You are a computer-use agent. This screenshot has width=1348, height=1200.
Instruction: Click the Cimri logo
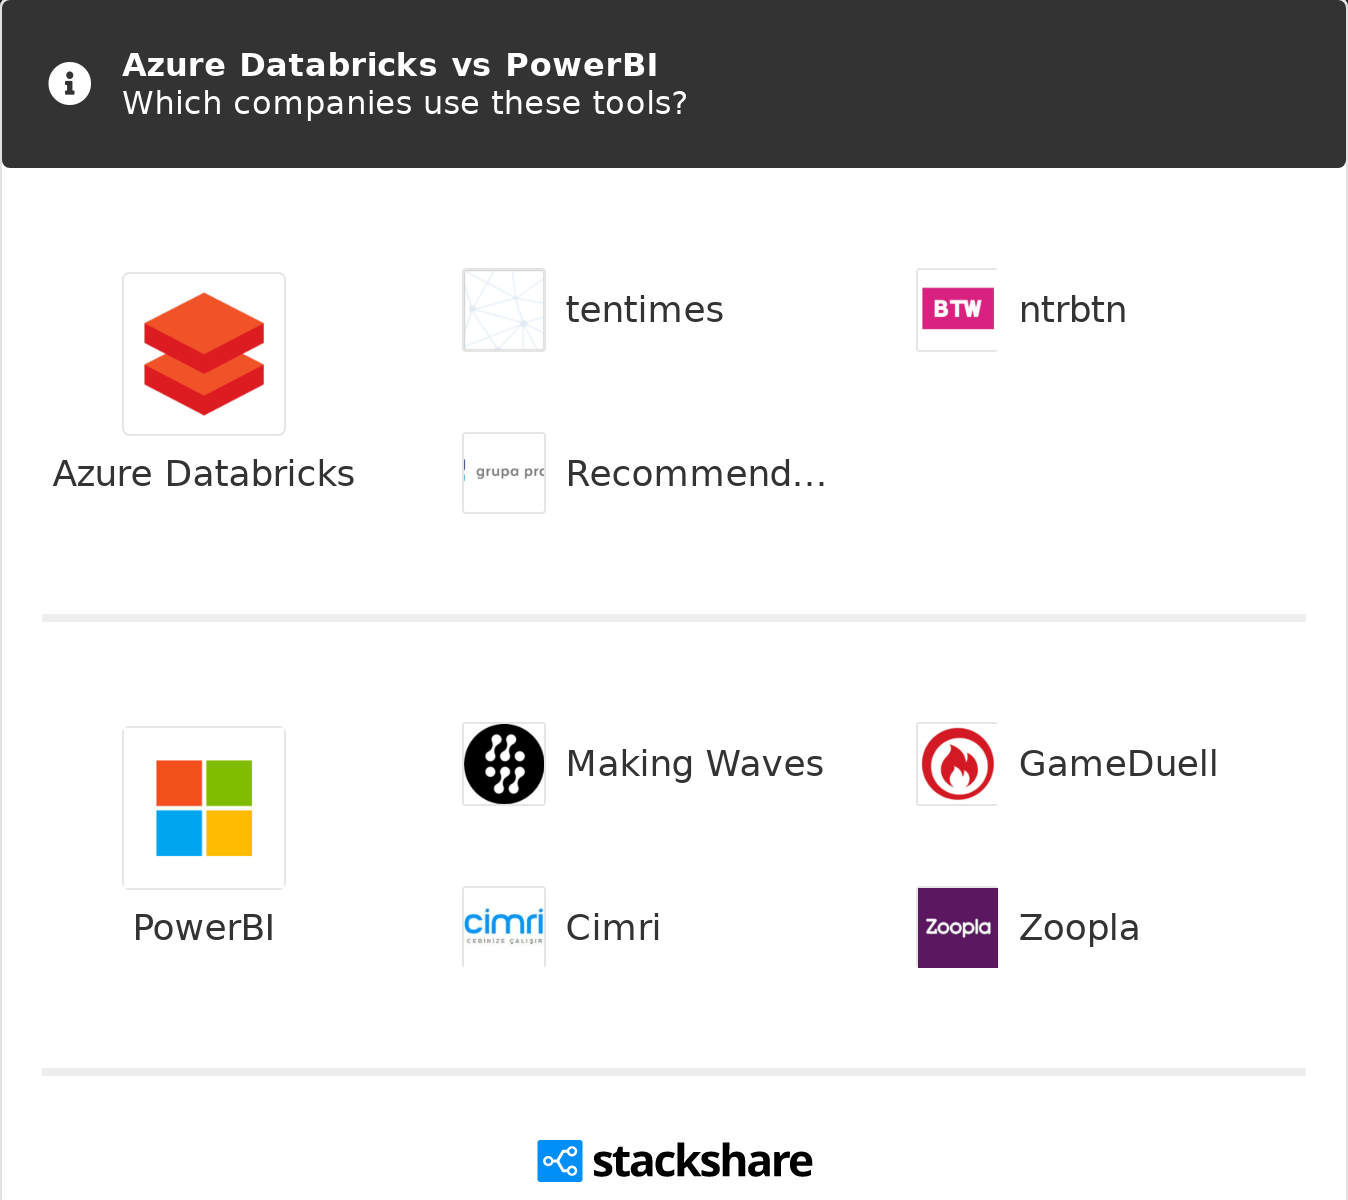(x=504, y=927)
